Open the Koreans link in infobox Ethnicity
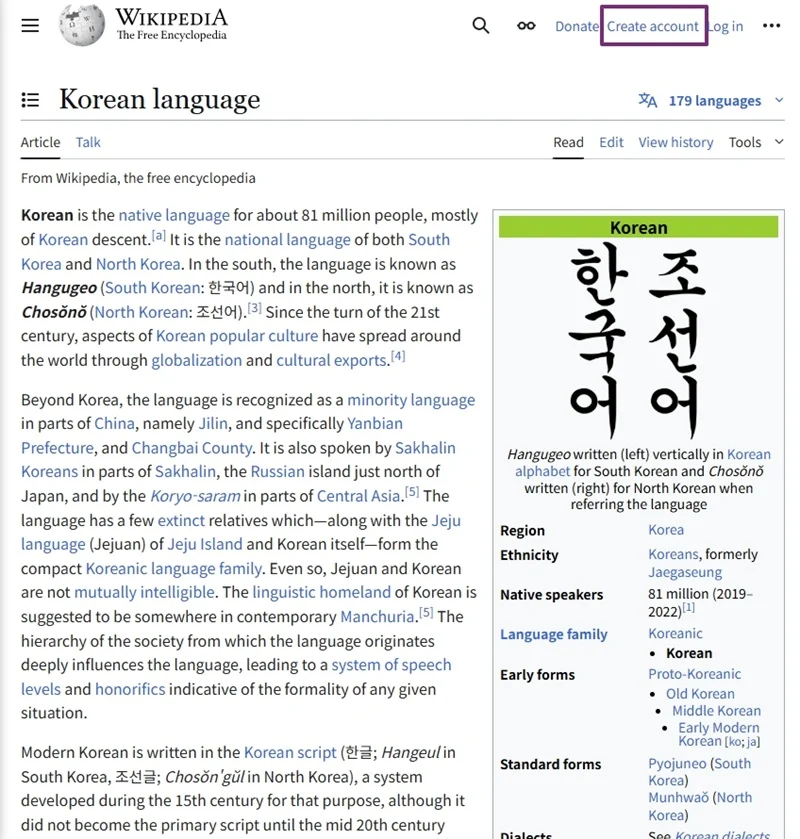 pyautogui.click(x=673, y=554)
